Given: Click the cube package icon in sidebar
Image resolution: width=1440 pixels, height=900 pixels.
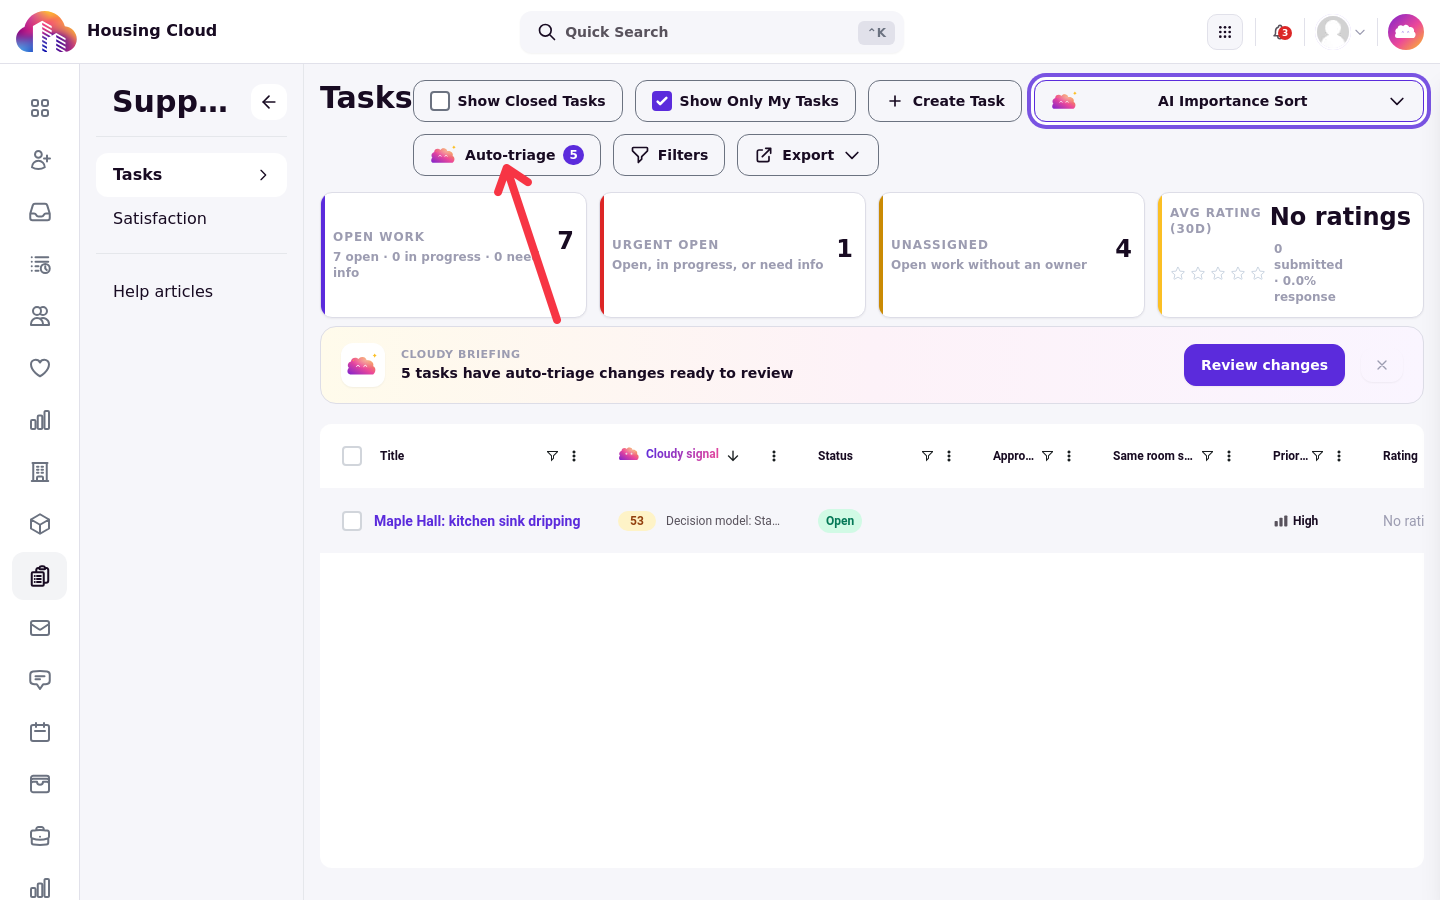Looking at the screenshot, I should 40,524.
